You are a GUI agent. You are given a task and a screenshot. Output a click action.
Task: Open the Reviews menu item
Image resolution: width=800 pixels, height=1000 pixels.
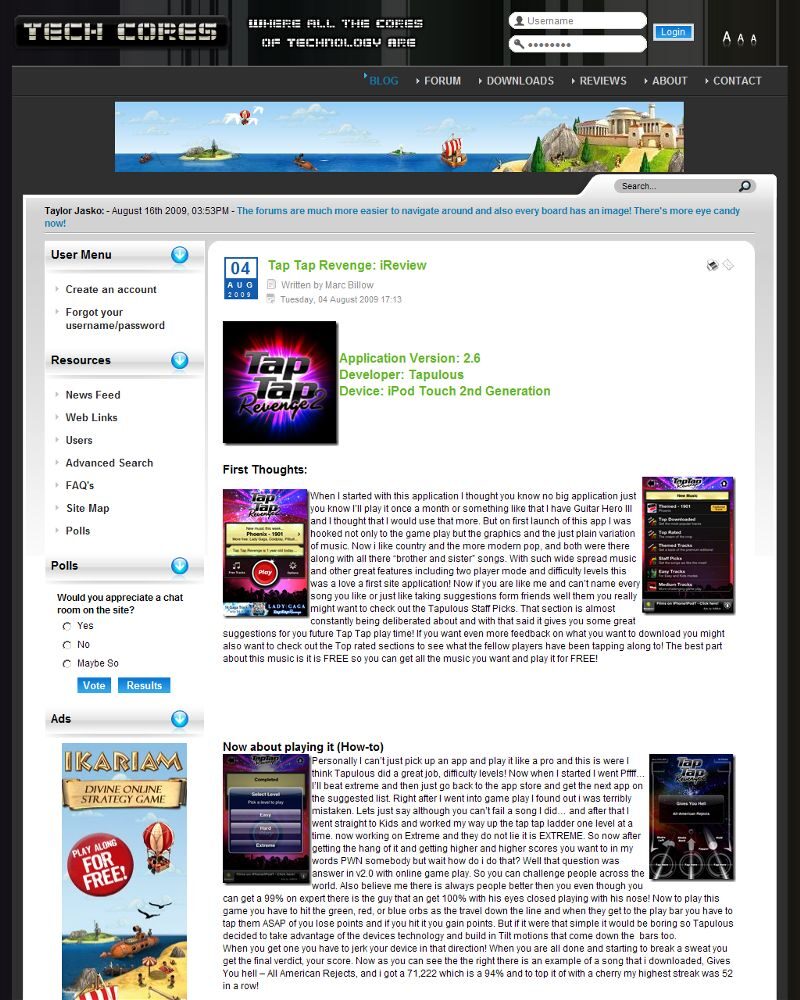pos(603,81)
